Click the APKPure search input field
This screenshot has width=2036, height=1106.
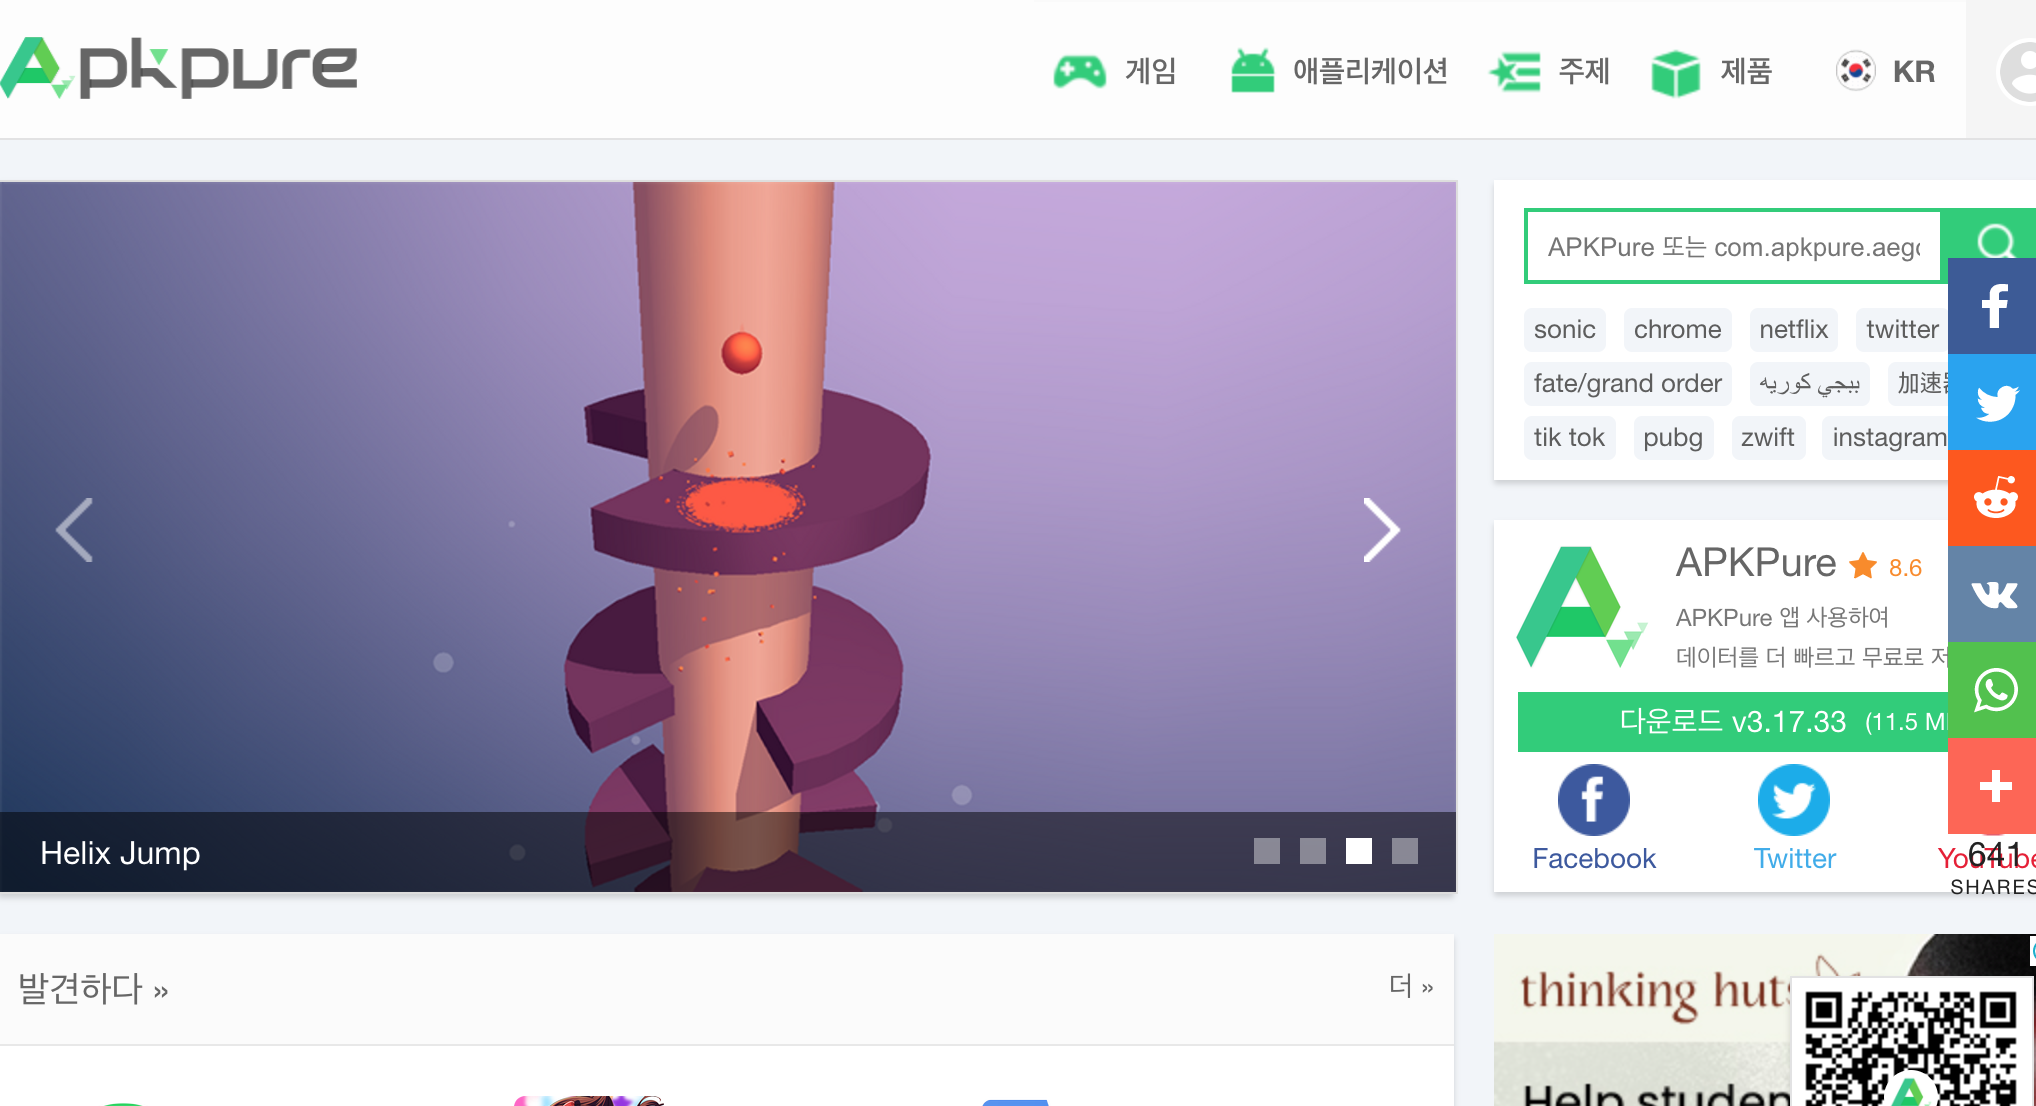[x=1732, y=247]
